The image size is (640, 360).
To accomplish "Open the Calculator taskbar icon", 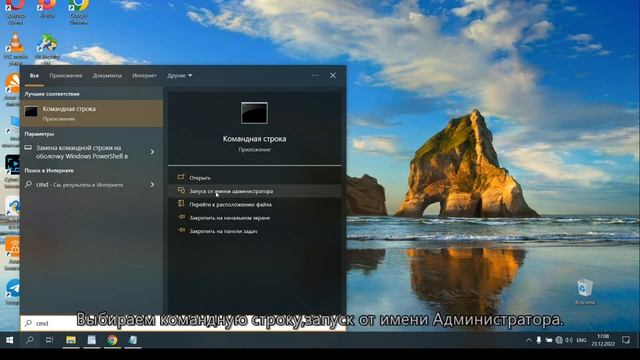I will pos(91,340).
